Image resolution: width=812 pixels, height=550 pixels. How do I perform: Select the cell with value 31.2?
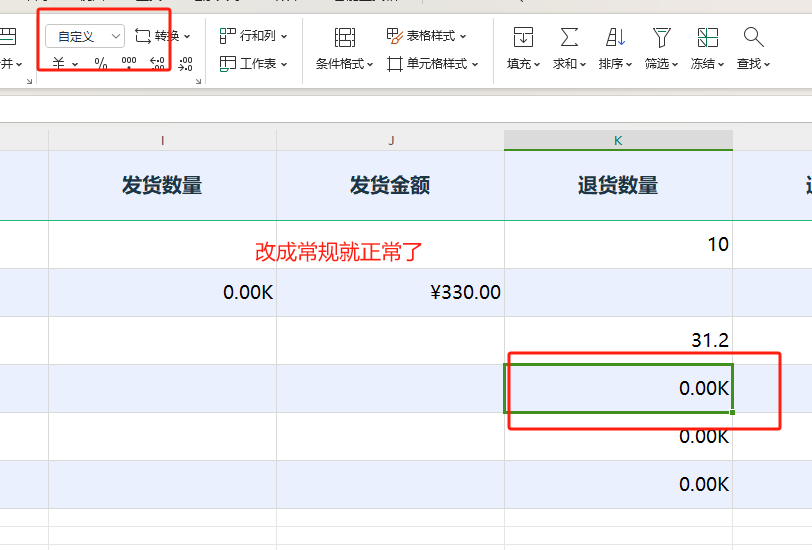pos(618,340)
